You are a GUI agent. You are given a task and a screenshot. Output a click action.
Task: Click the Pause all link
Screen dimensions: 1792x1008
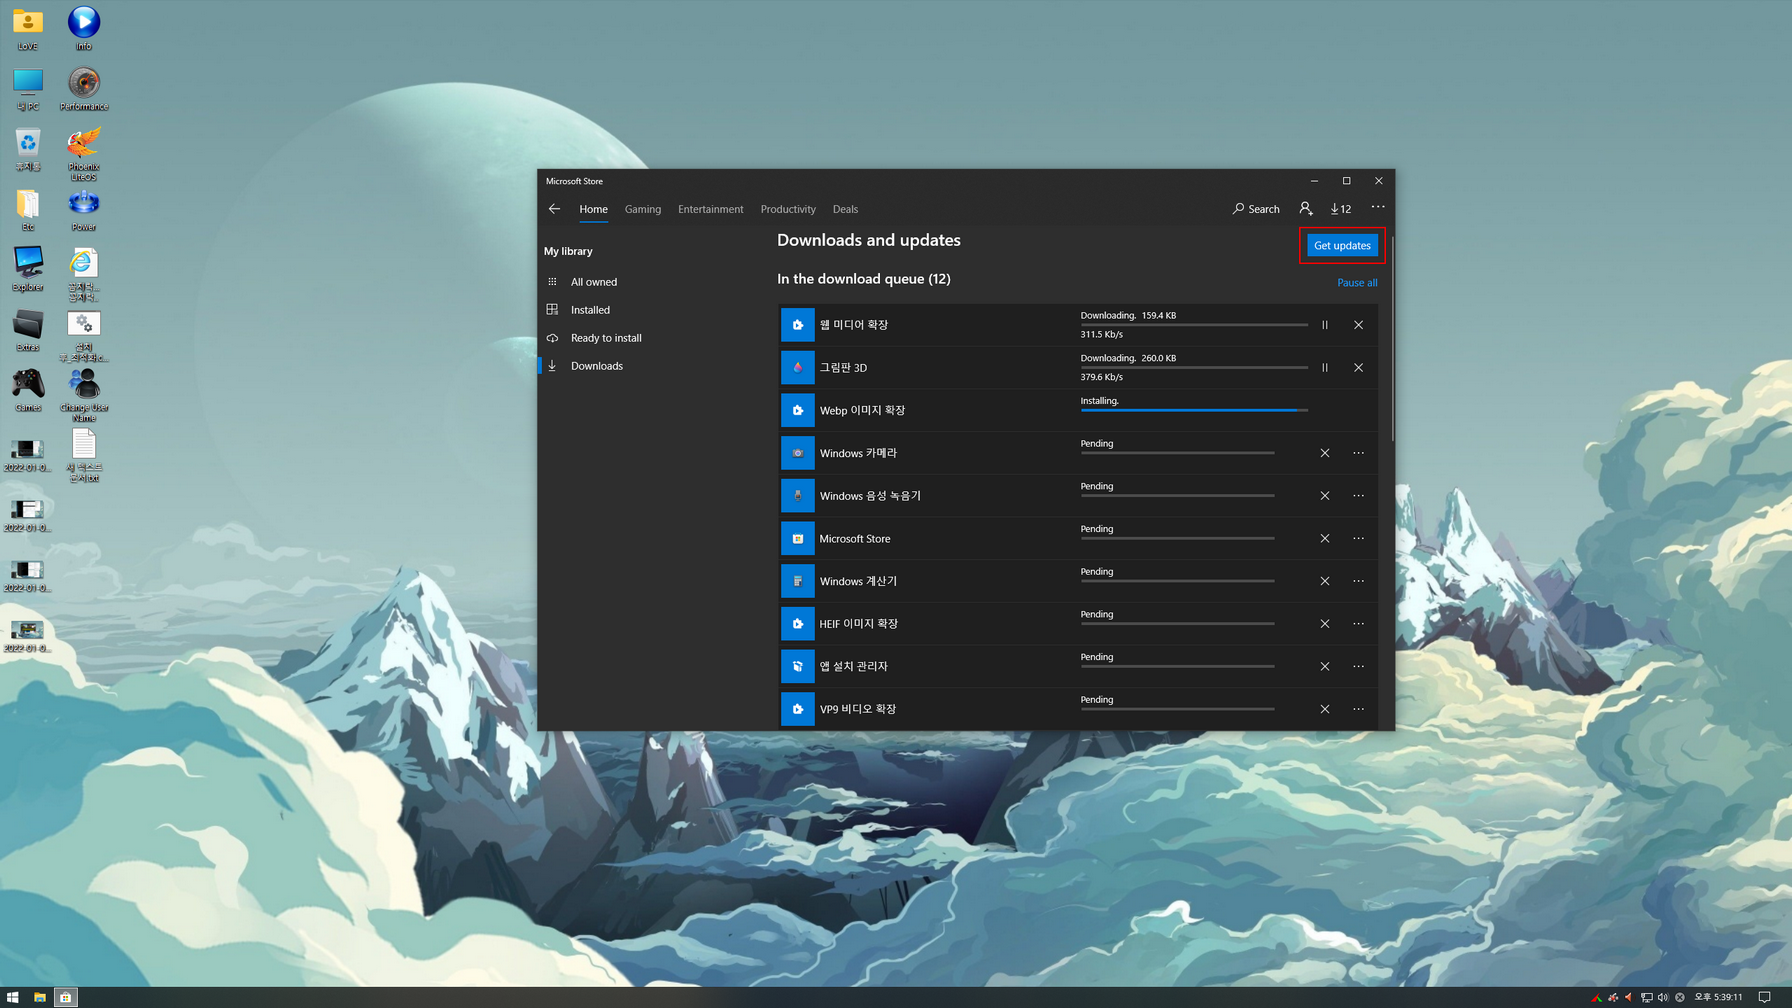click(1357, 283)
